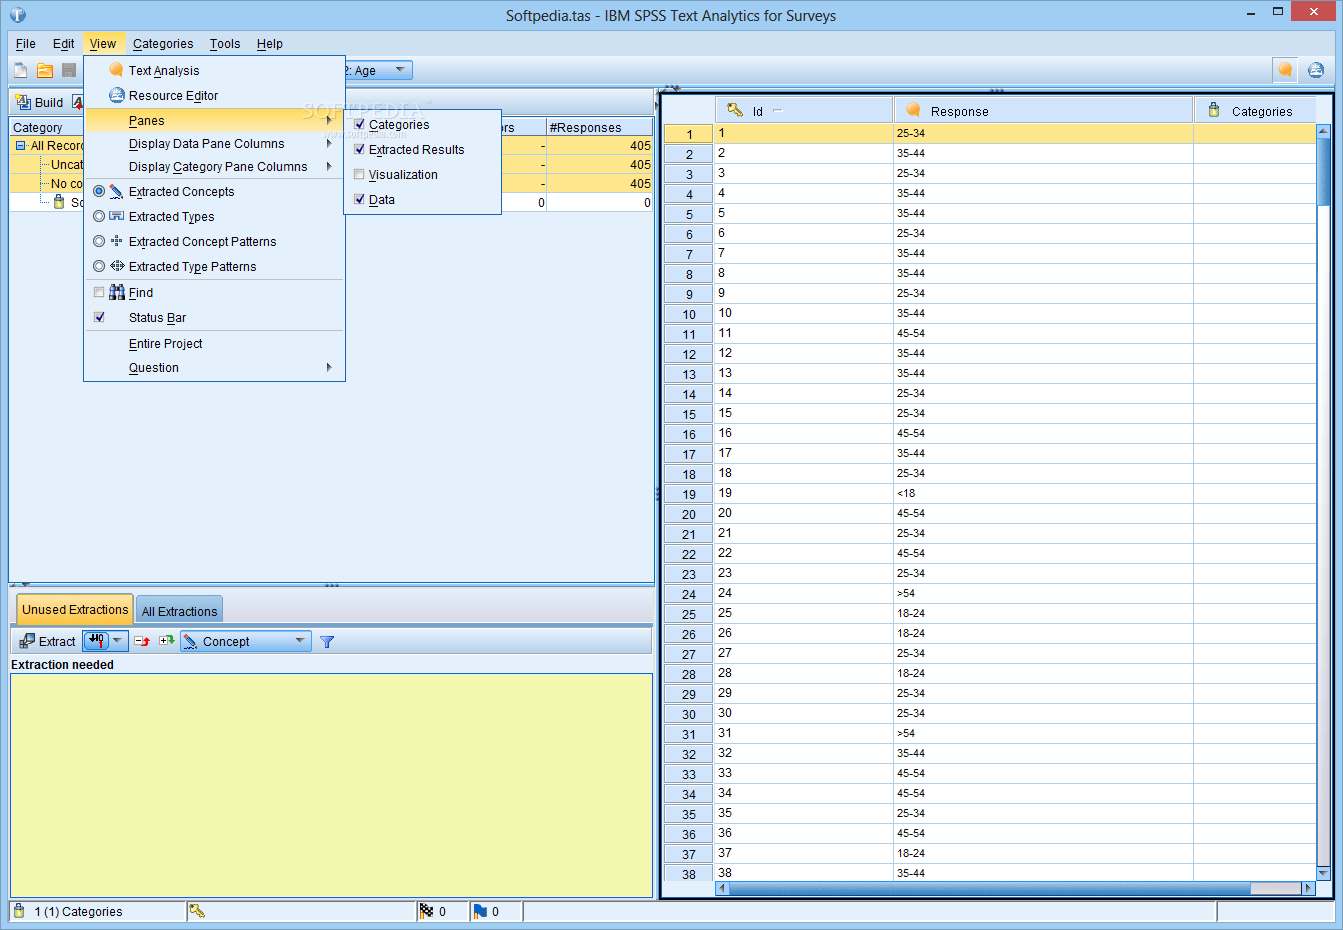This screenshot has height=930, width=1343.
Task: Toggle the Extracted Results pane checkbox
Action: click(x=360, y=149)
